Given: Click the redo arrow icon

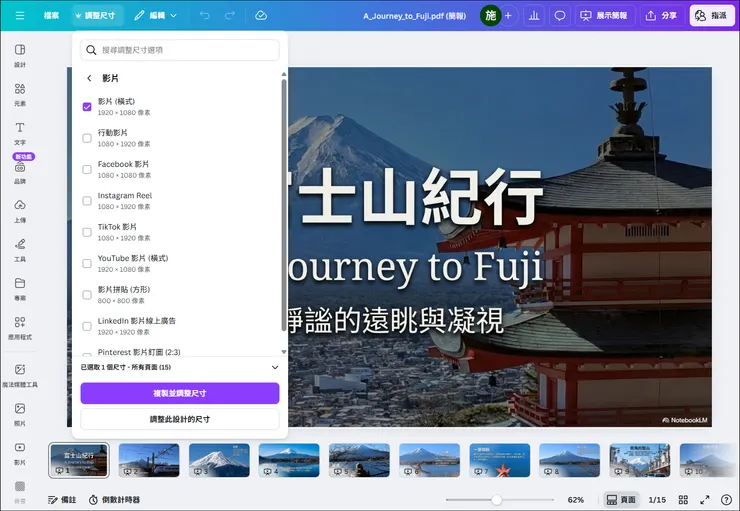Looking at the screenshot, I should tap(229, 16).
